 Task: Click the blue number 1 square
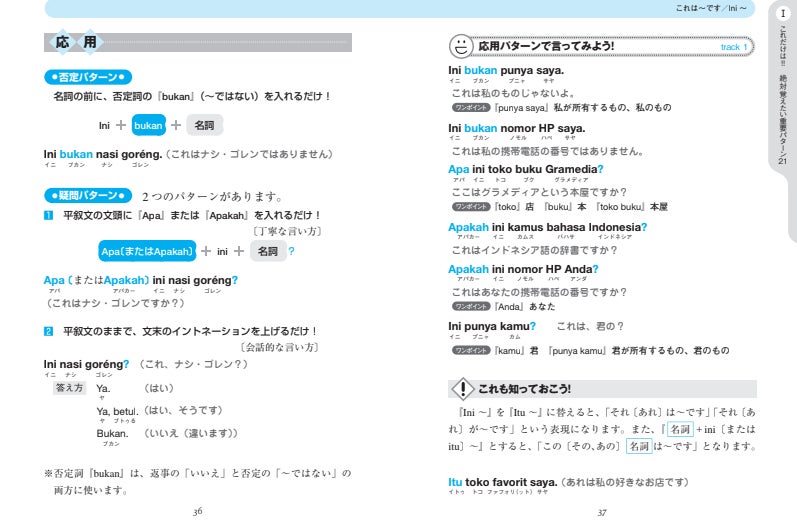(x=48, y=215)
